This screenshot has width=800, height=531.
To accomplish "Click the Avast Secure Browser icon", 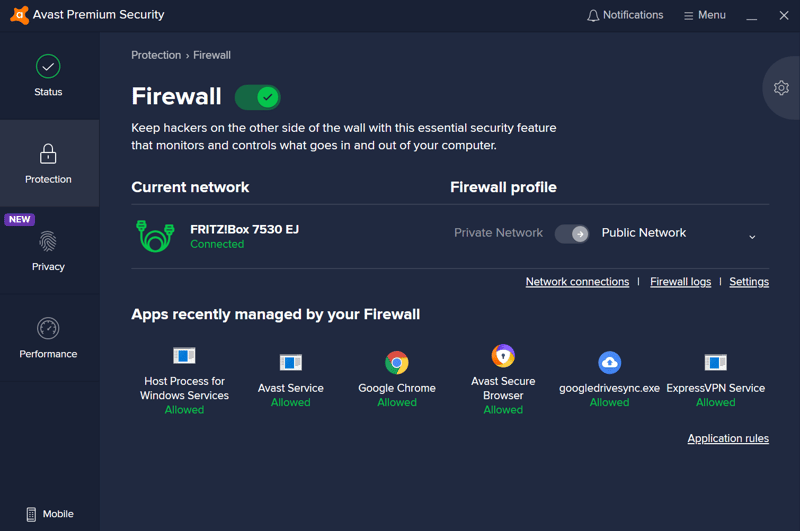I will [x=503, y=355].
